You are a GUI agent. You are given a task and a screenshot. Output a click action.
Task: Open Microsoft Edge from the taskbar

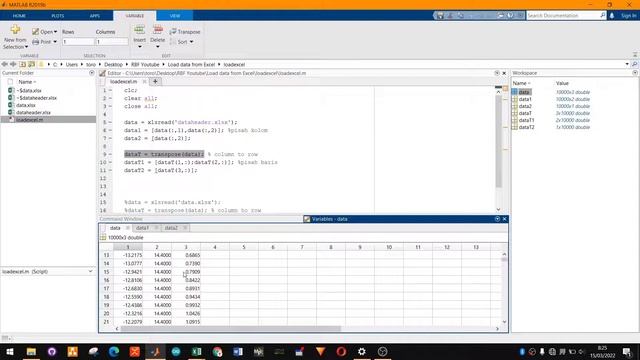(x=114, y=351)
